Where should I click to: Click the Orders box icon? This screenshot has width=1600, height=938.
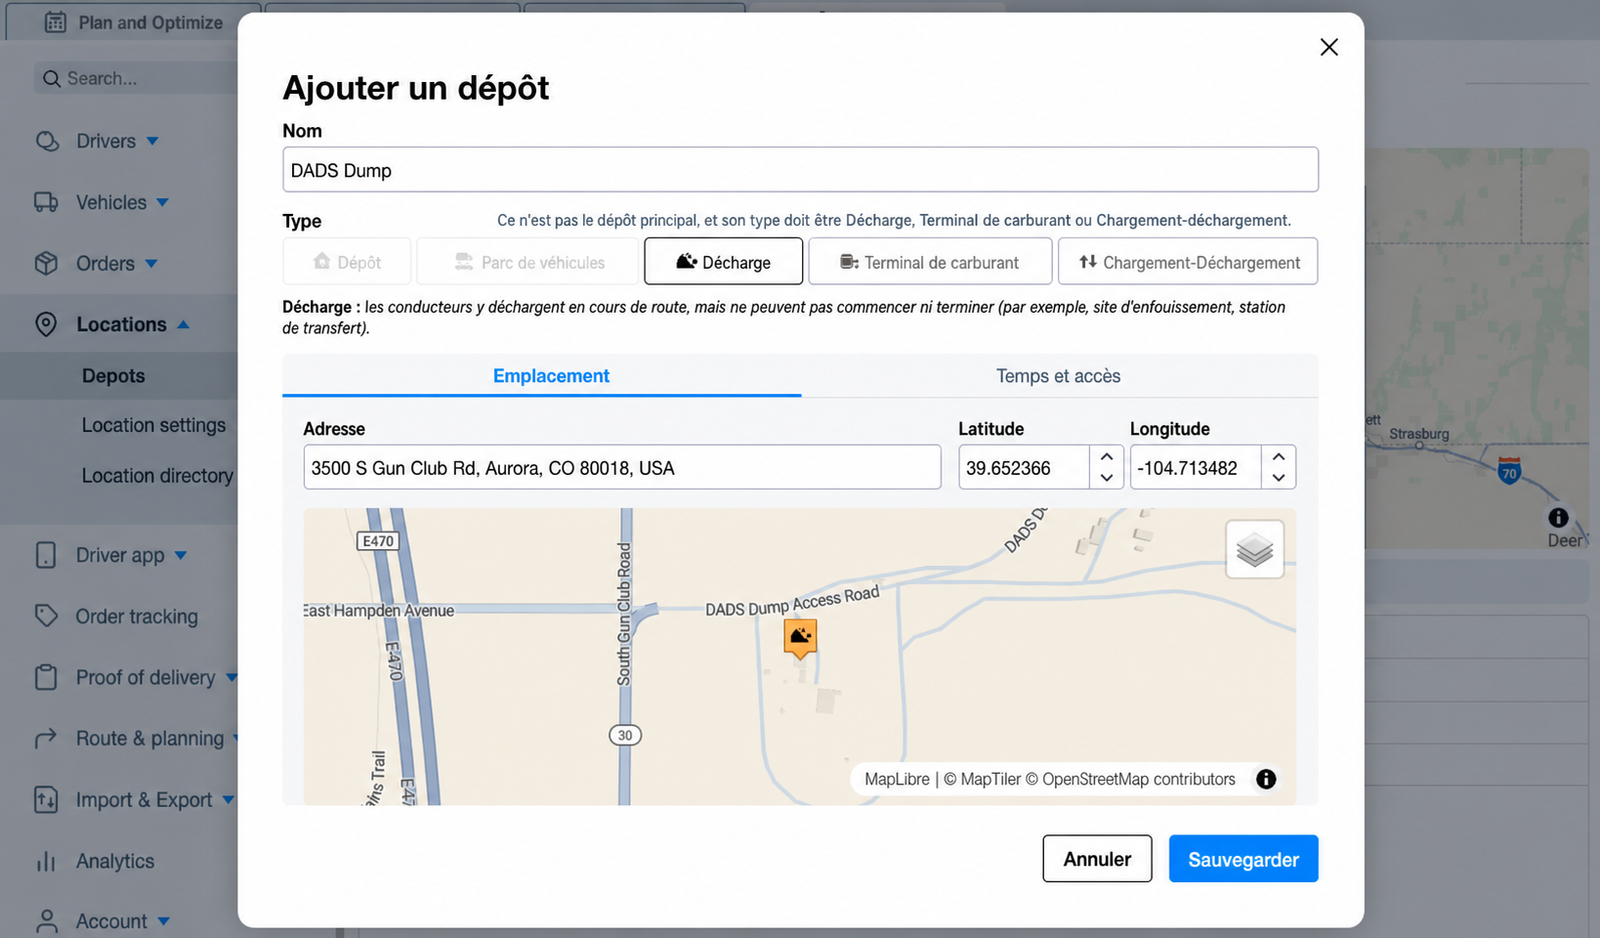coord(46,263)
